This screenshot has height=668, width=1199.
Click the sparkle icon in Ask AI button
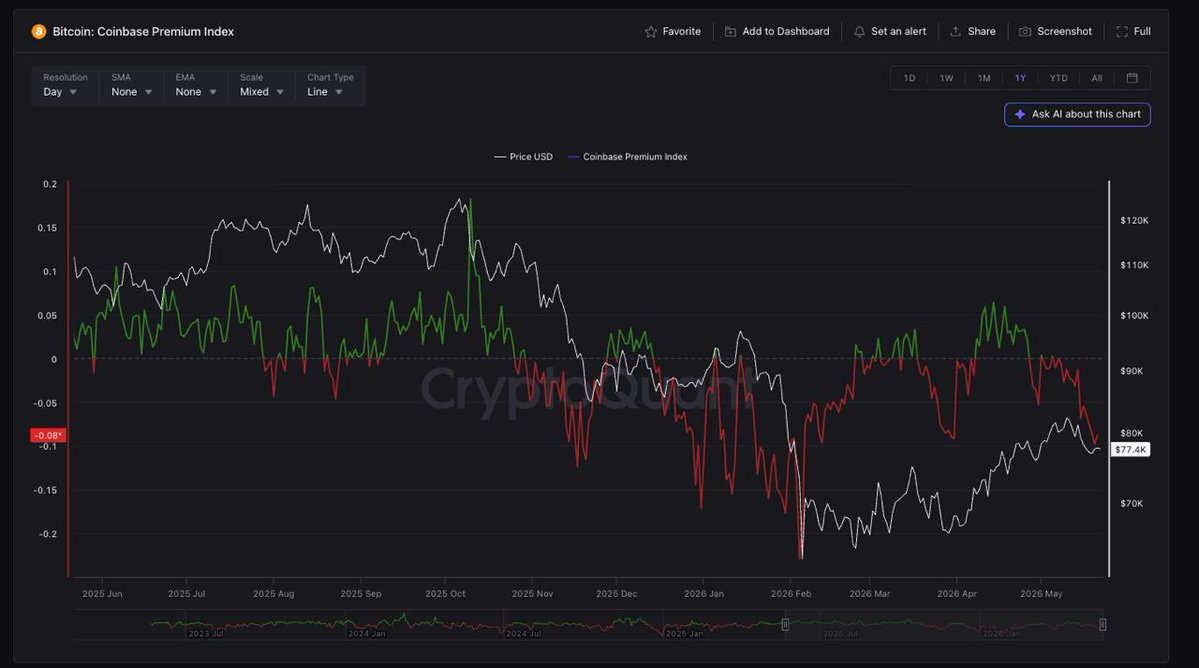pos(1020,114)
